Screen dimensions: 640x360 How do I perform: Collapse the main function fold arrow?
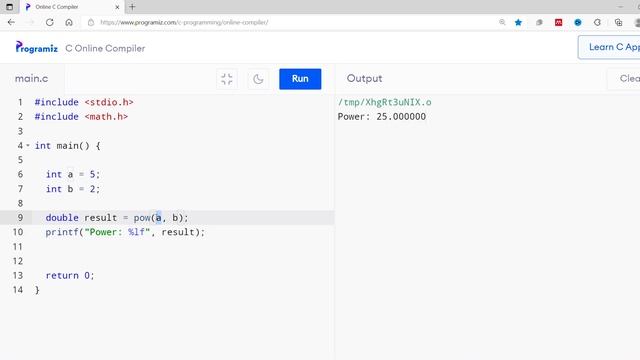coord(28,145)
